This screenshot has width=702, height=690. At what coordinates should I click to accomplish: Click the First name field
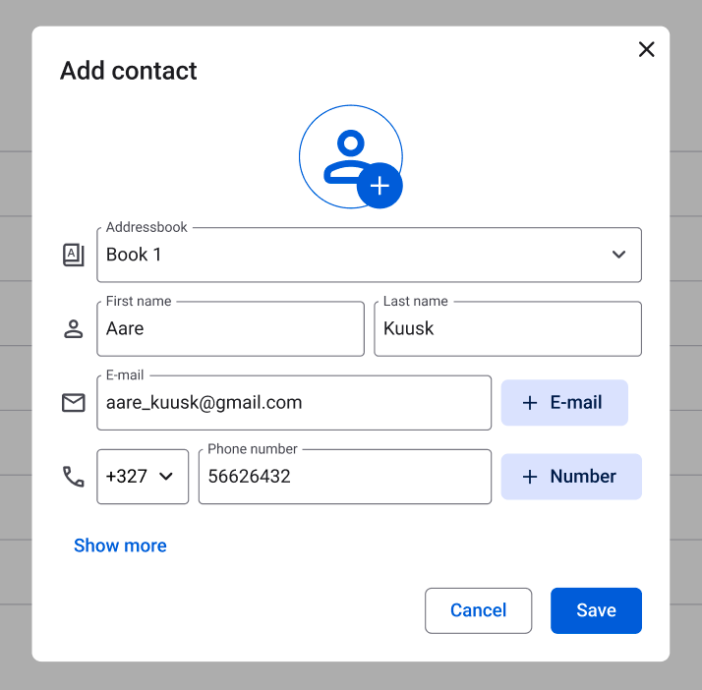coord(230,329)
